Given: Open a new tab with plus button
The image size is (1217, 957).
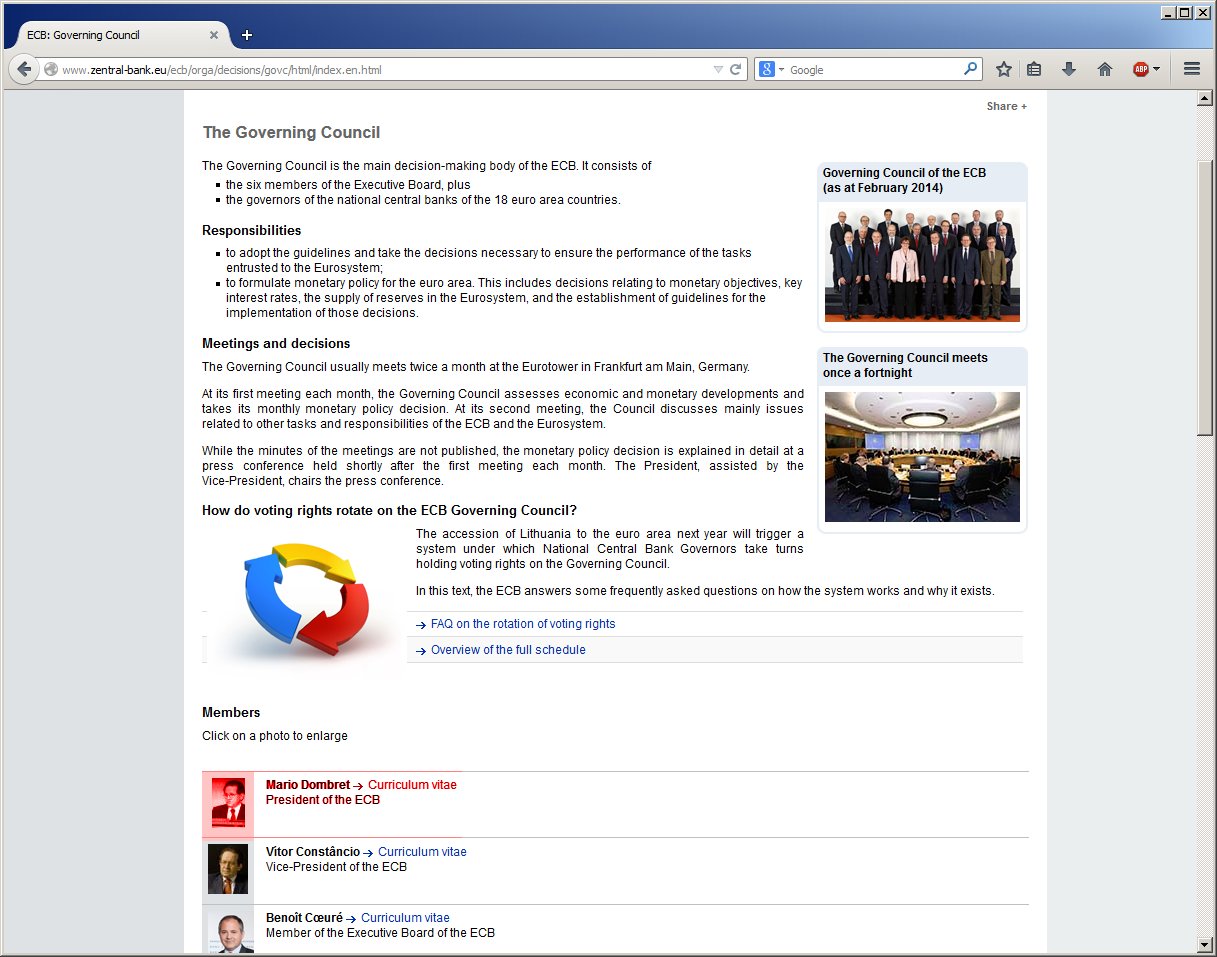Looking at the screenshot, I should (247, 35).
